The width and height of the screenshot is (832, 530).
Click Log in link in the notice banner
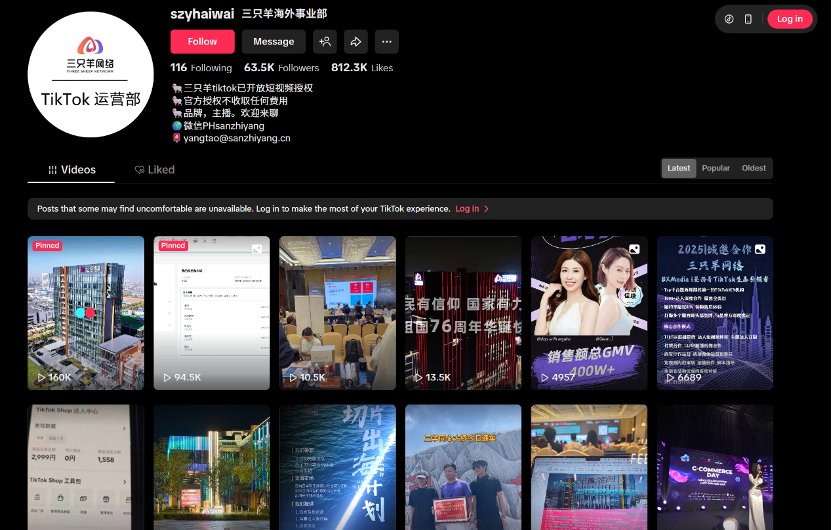pos(467,209)
